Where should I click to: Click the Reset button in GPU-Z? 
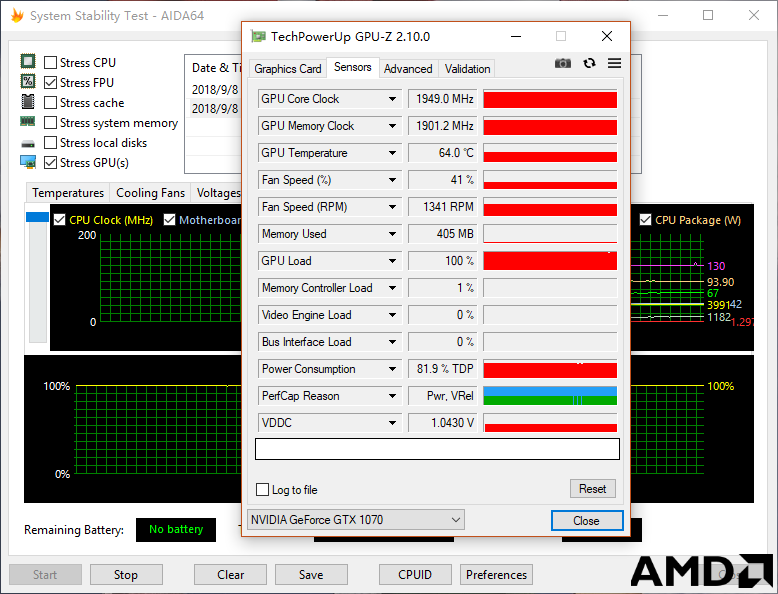pos(592,489)
